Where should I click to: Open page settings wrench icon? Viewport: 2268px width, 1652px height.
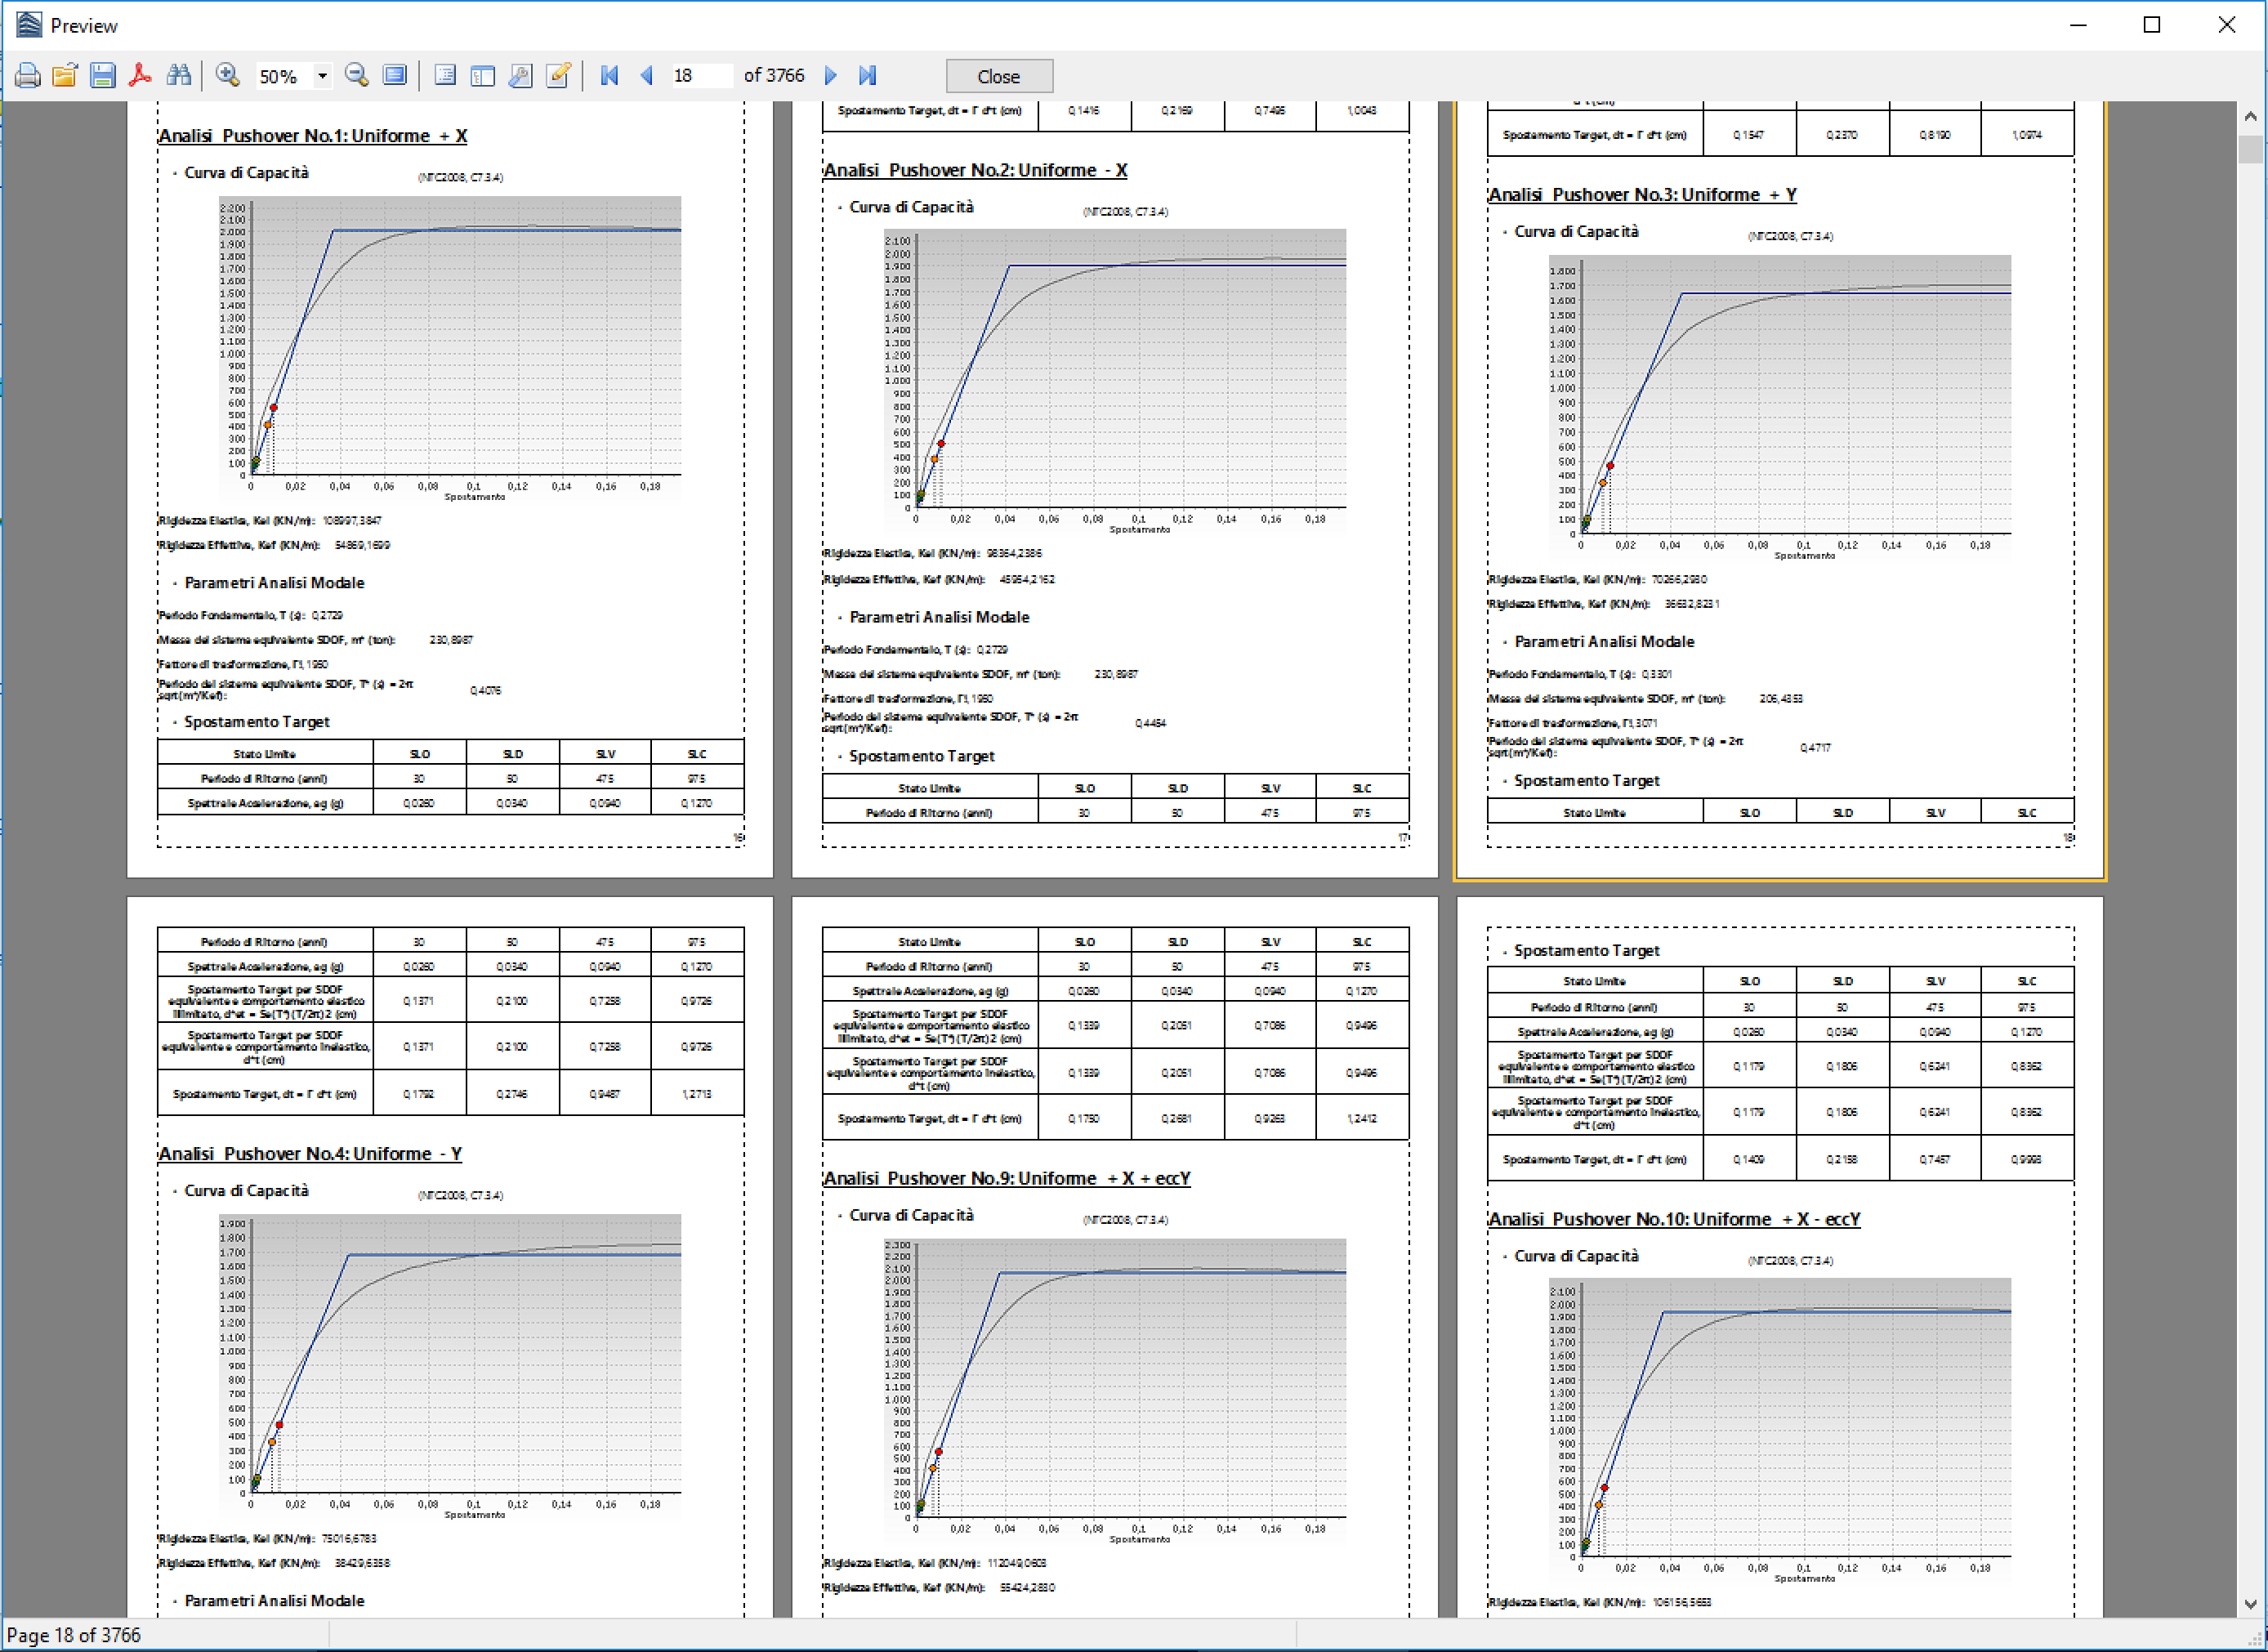pos(520,76)
